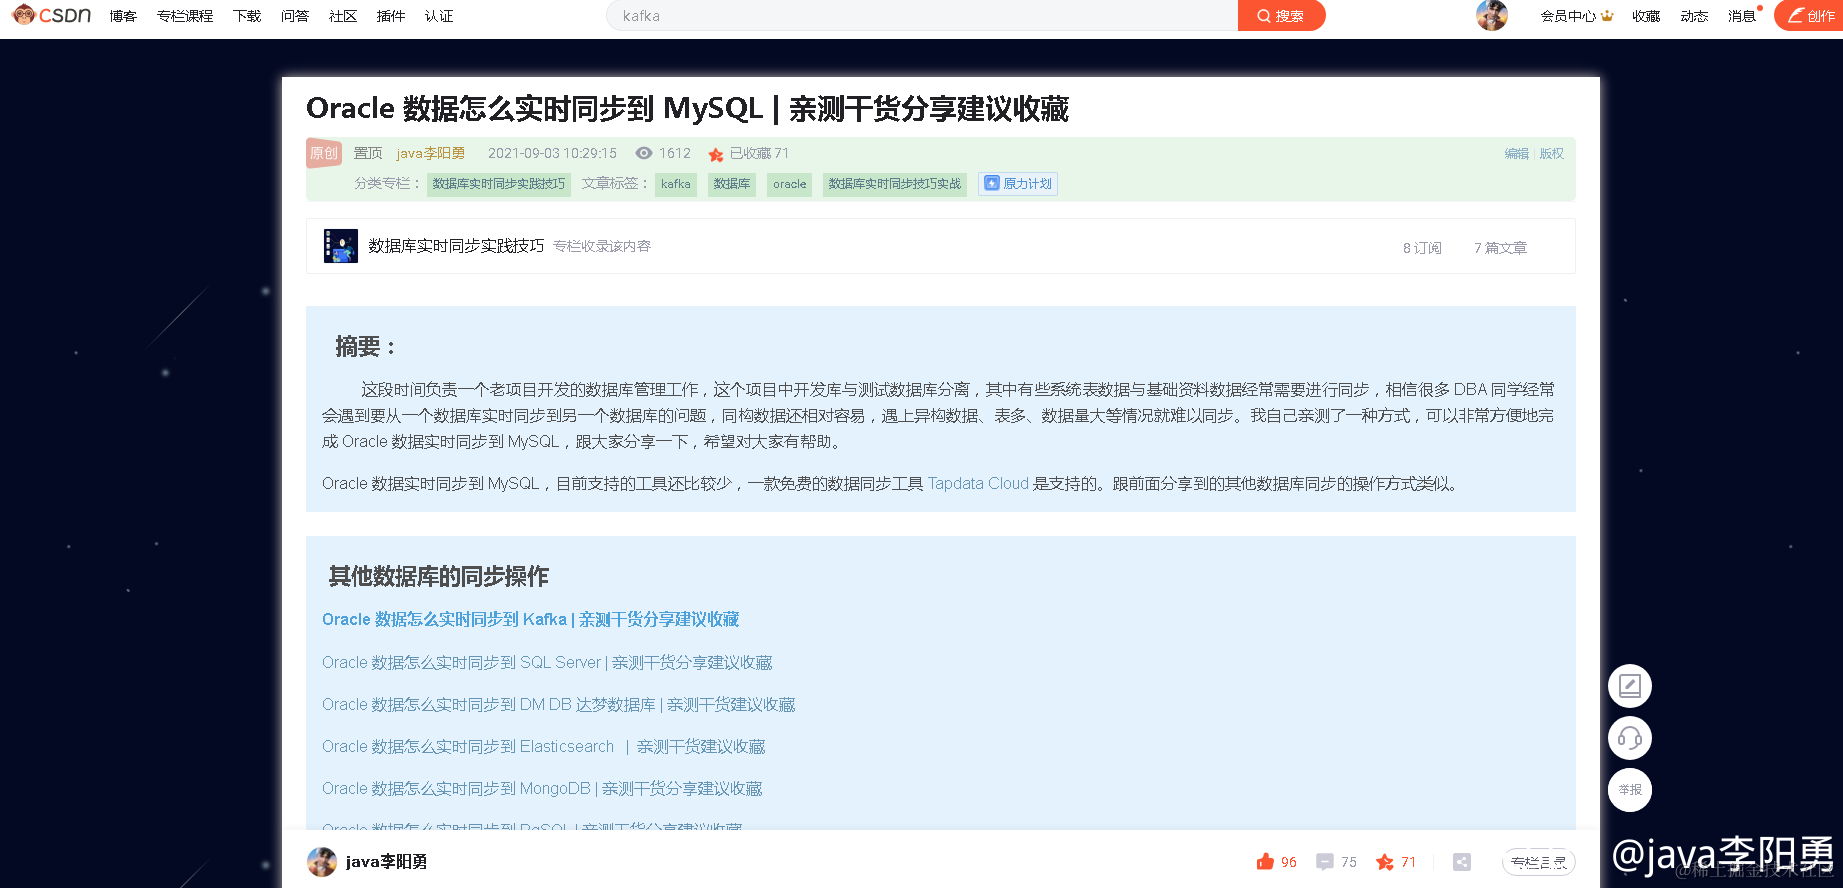1843x888 pixels.
Task: Click the comment bubble icon
Action: (1325, 862)
